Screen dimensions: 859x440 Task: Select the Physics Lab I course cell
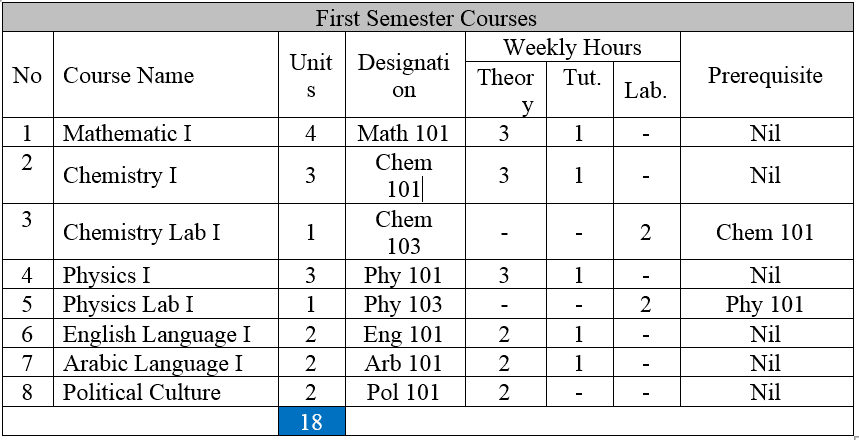pos(128,305)
